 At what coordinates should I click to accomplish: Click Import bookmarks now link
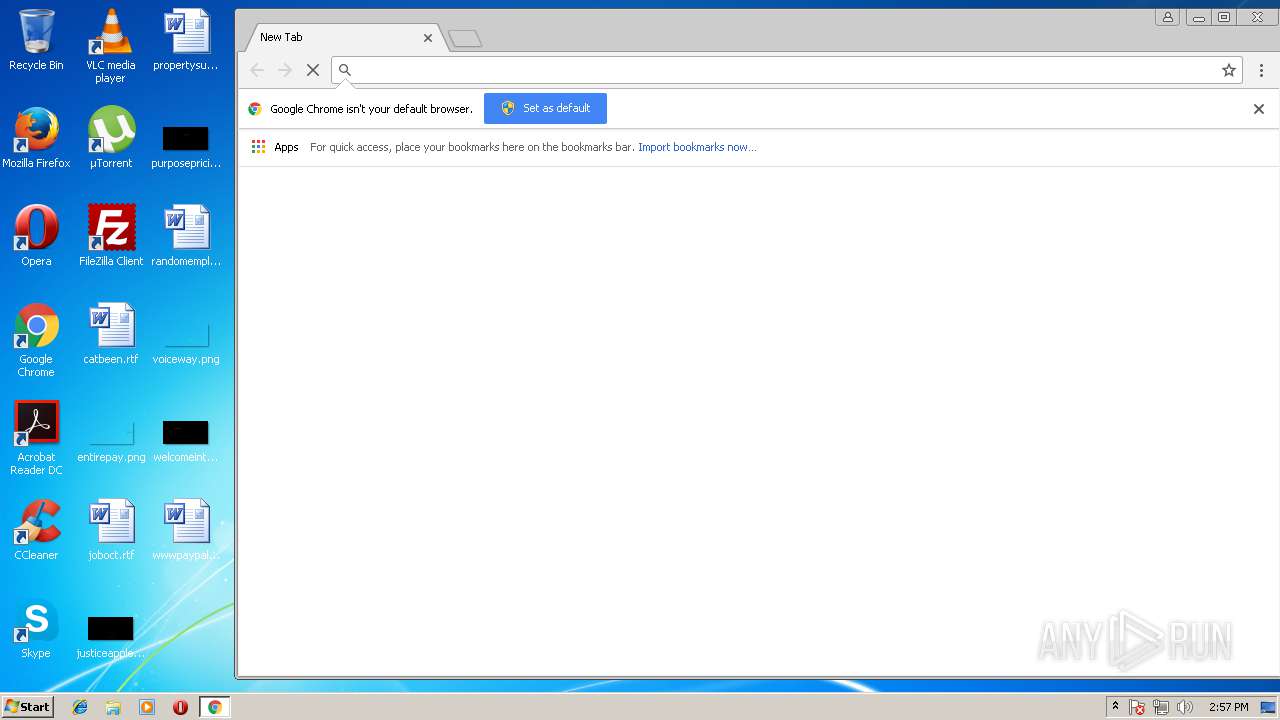(x=697, y=147)
